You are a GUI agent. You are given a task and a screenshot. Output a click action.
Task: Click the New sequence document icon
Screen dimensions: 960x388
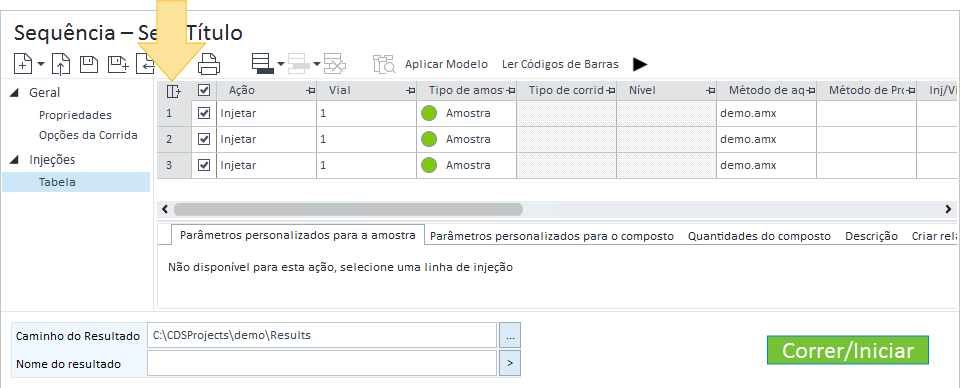click(x=23, y=64)
